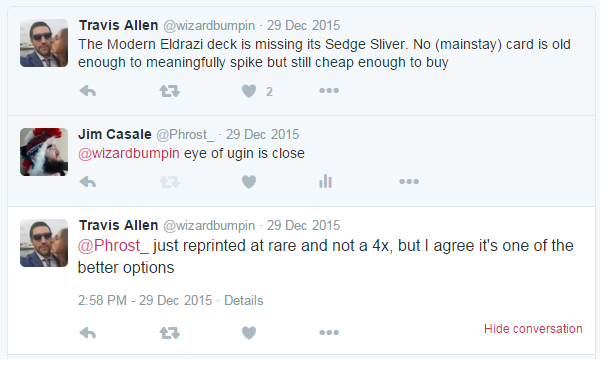View tweet activity analytics bar chart icon
Image resolution: width=609 pixels, height=366 pixels.
point(325,181)
